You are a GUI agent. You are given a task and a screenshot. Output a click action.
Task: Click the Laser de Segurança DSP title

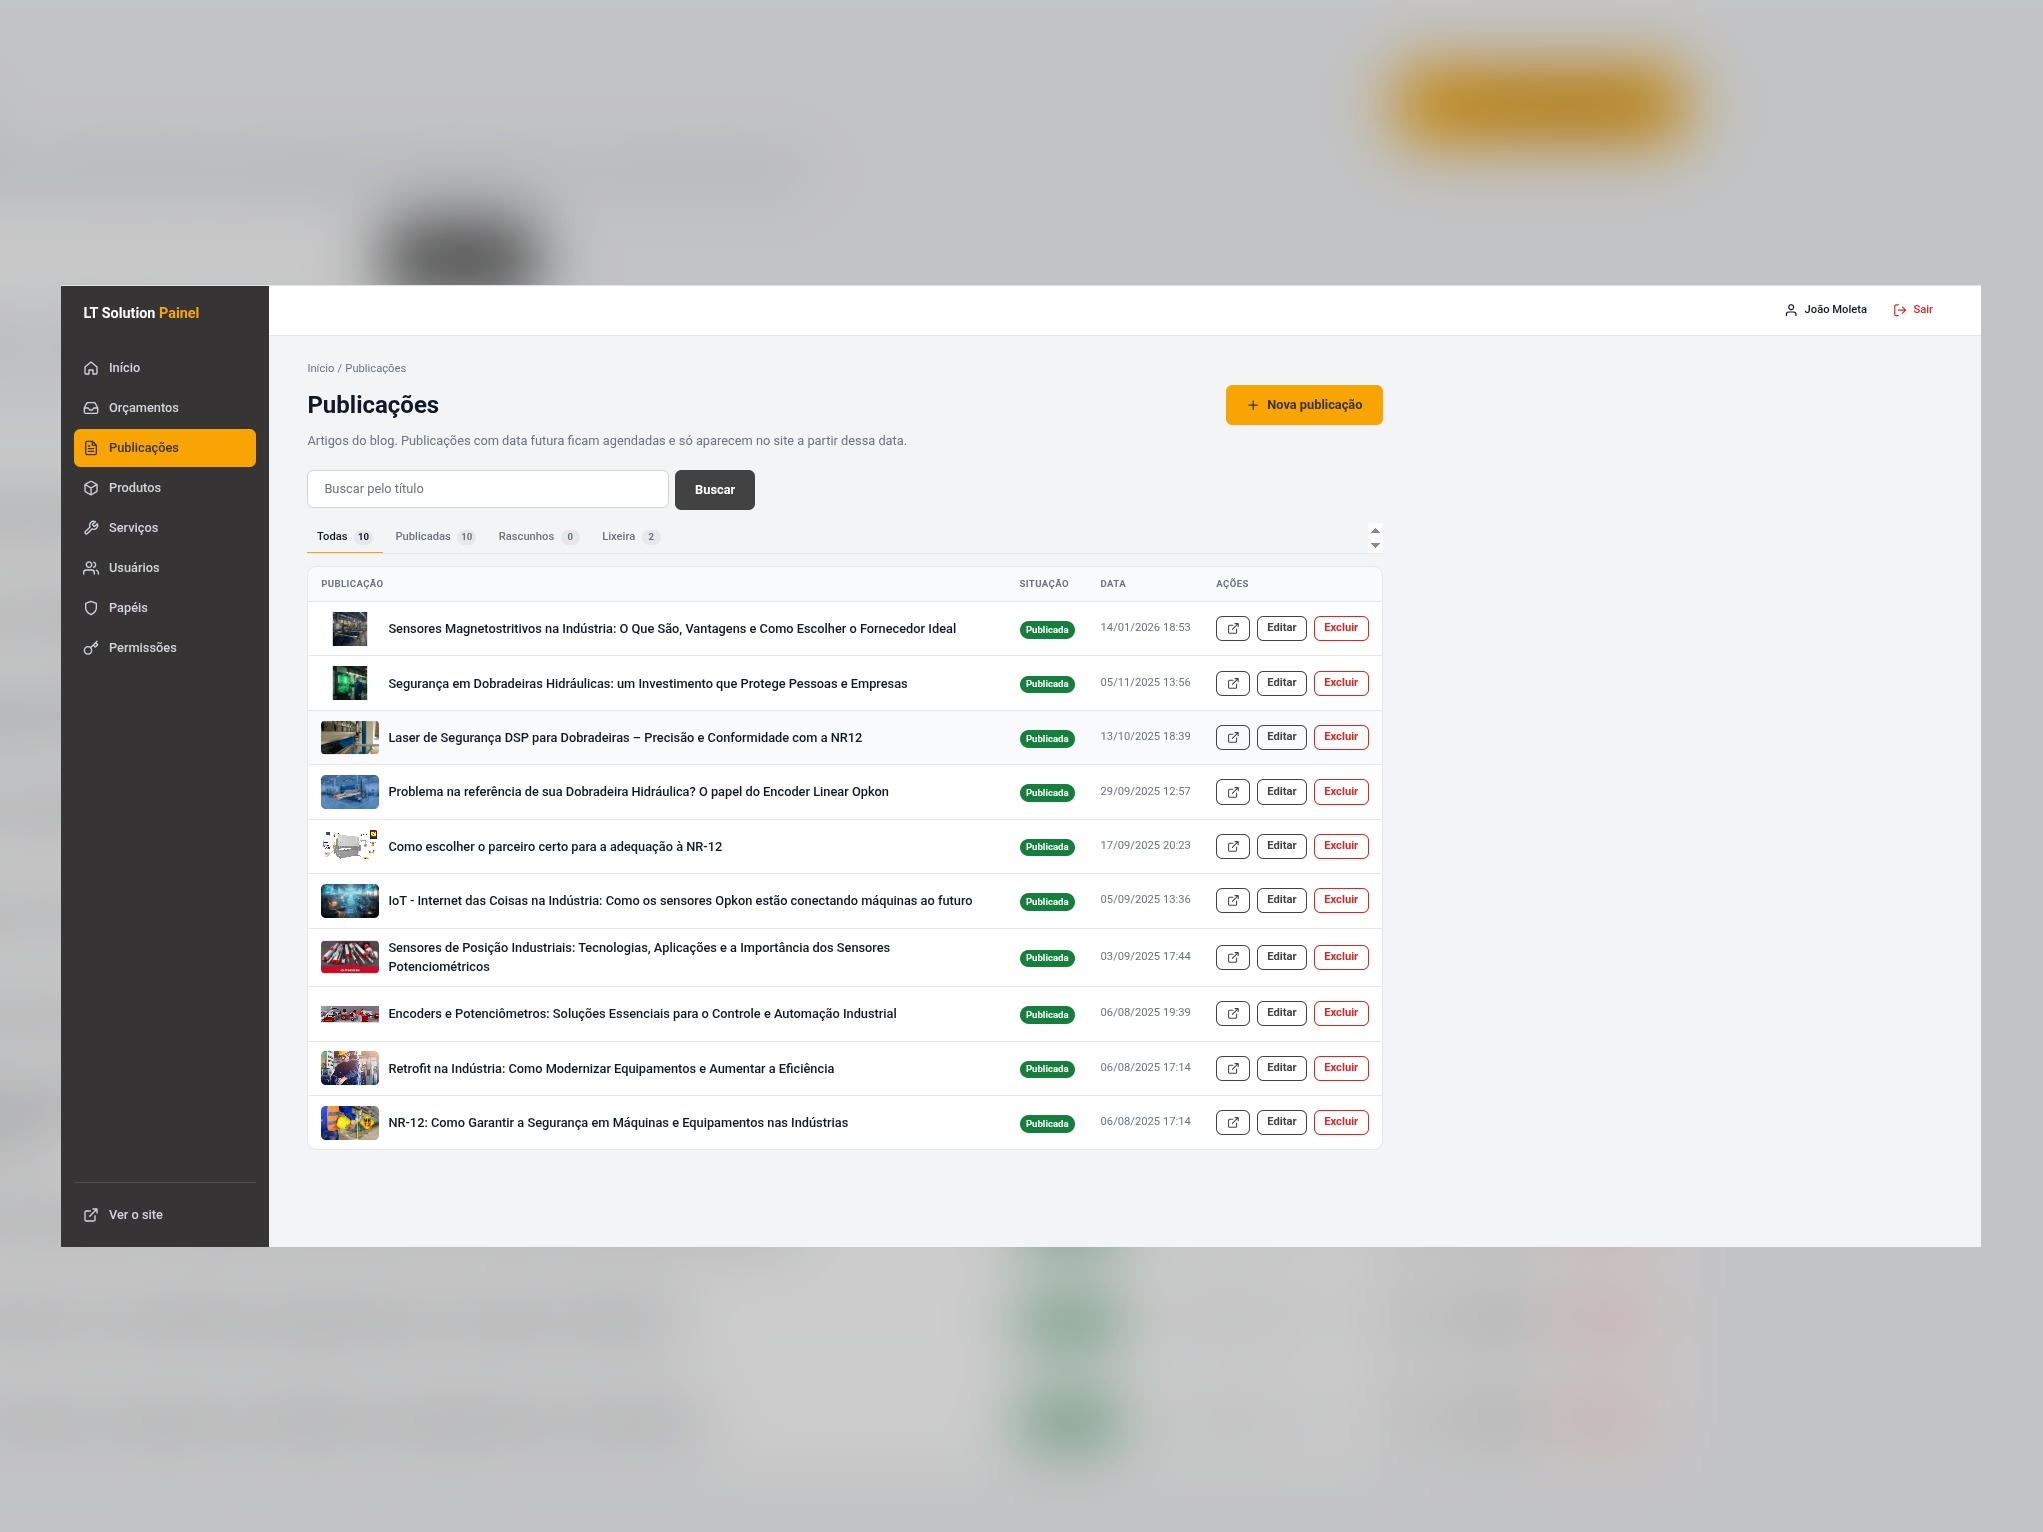coord(625,738)
